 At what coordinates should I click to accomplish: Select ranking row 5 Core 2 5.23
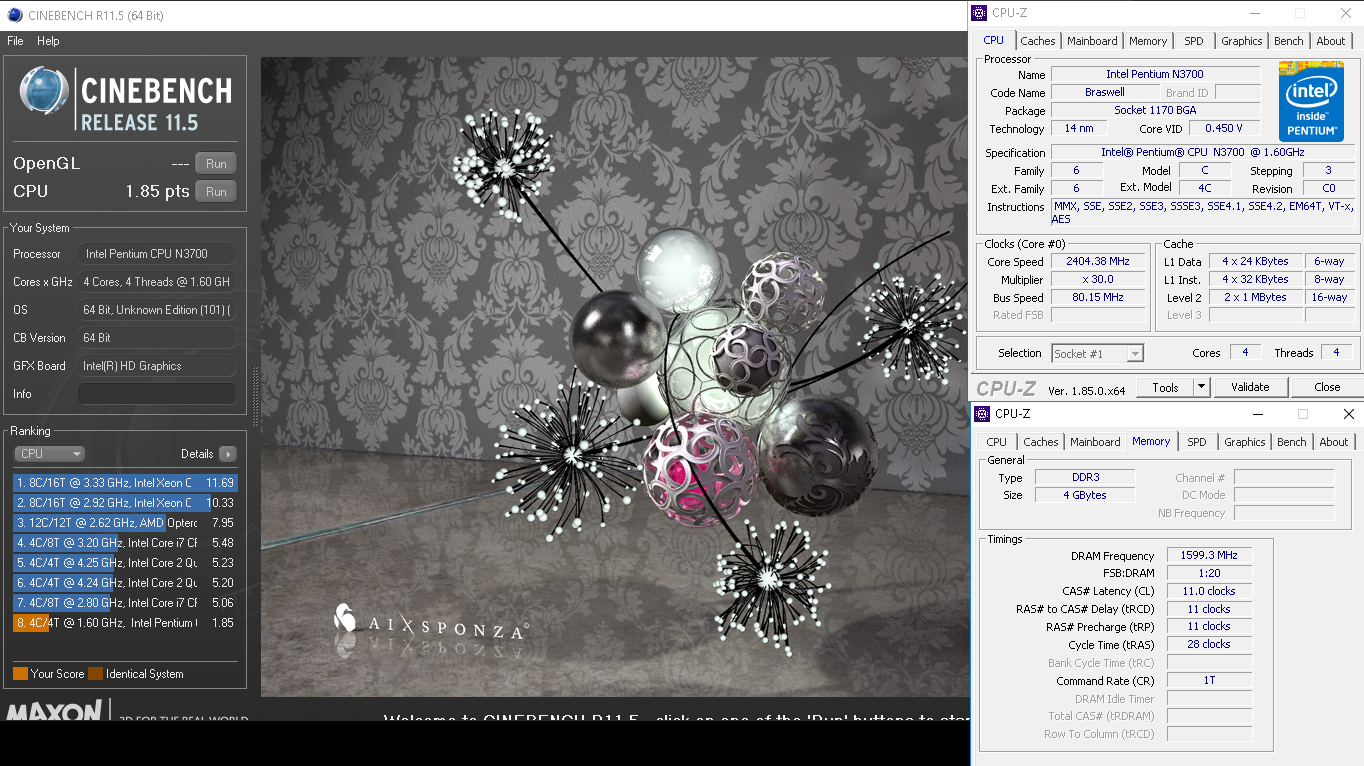(125, 563)
